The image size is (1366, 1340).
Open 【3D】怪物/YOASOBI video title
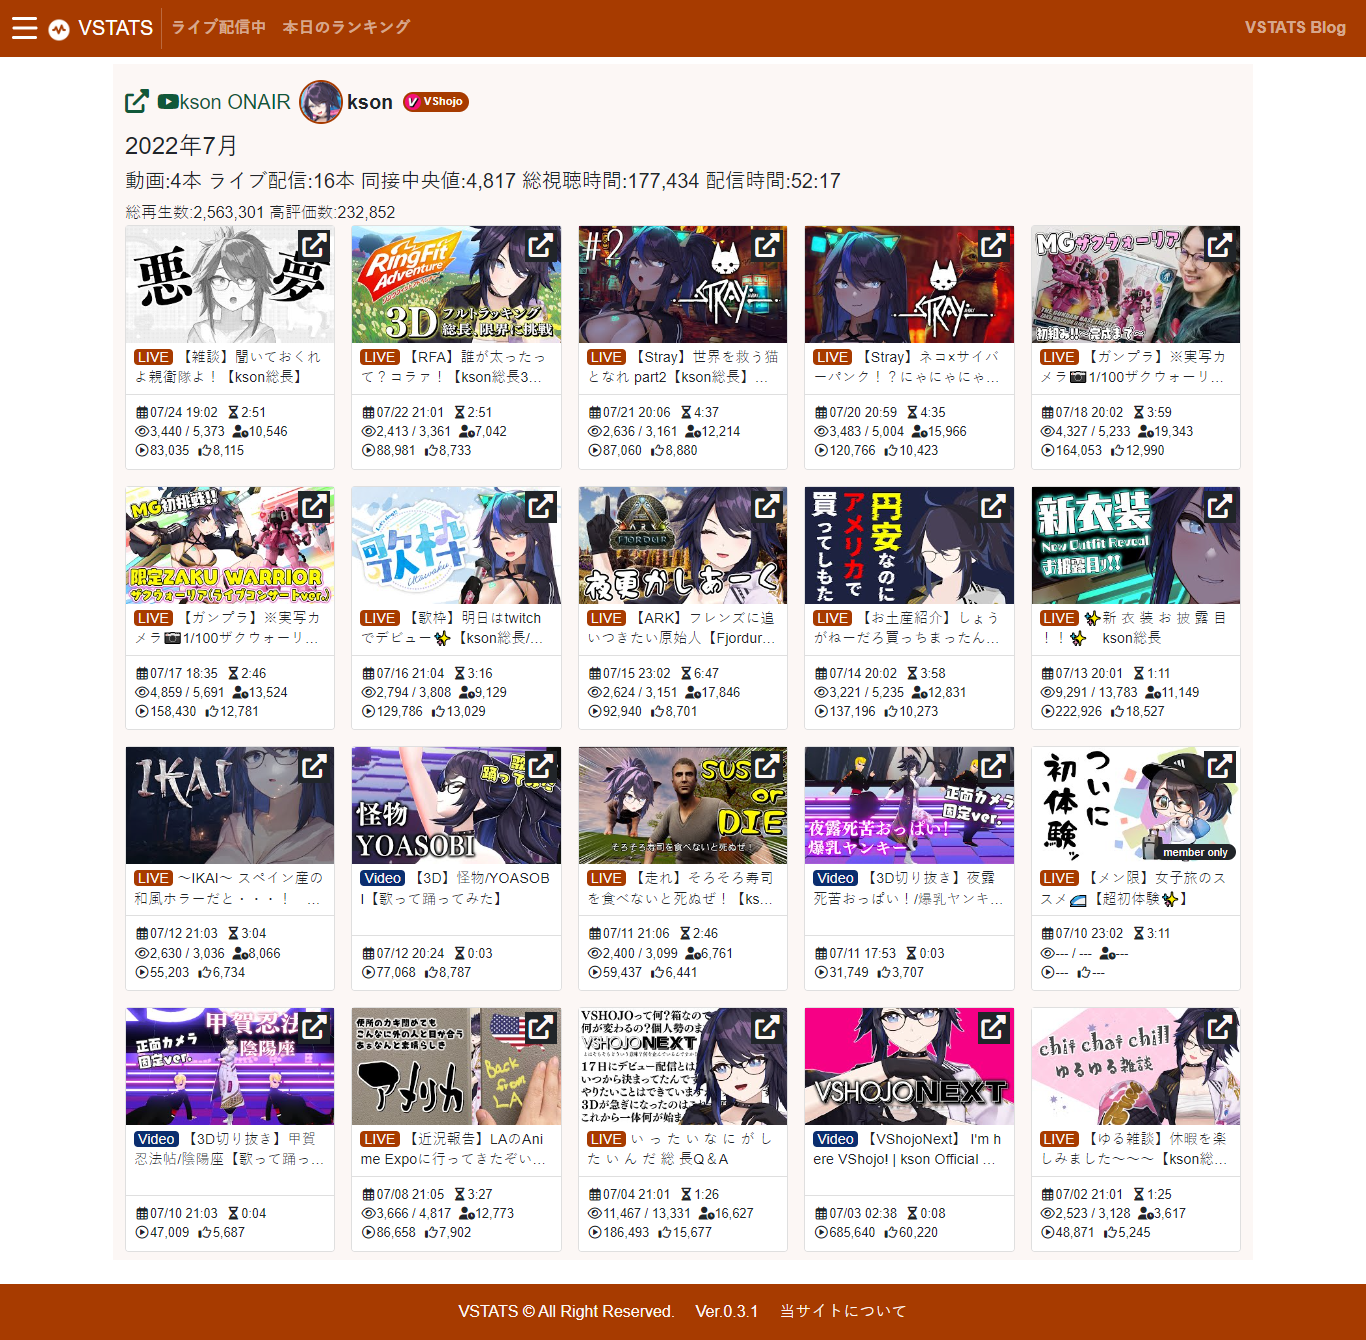456,888
